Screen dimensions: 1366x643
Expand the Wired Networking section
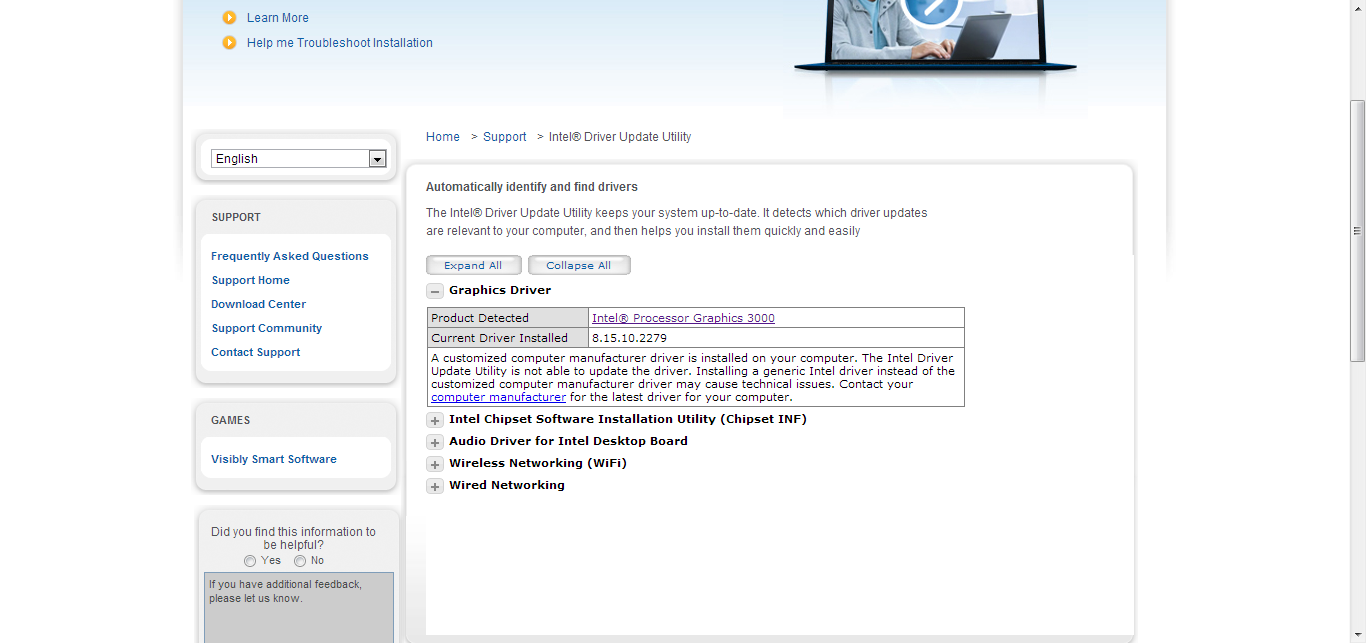pyautogui.click(x=435, y=486)
